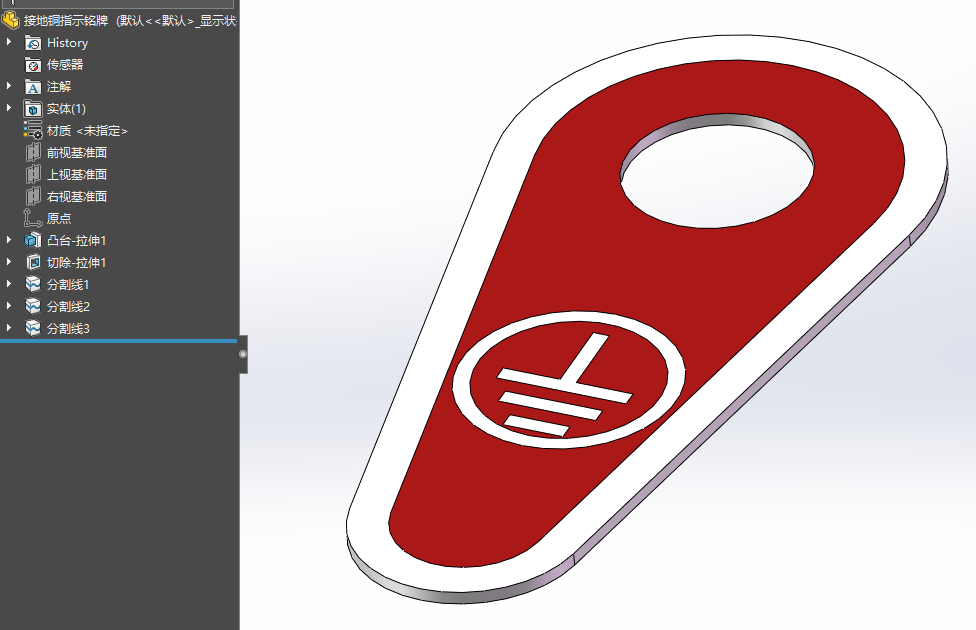Expand the 分割线2 feature
The width and height of the screenshot is (976, 630).
click(x=9, y=306)
